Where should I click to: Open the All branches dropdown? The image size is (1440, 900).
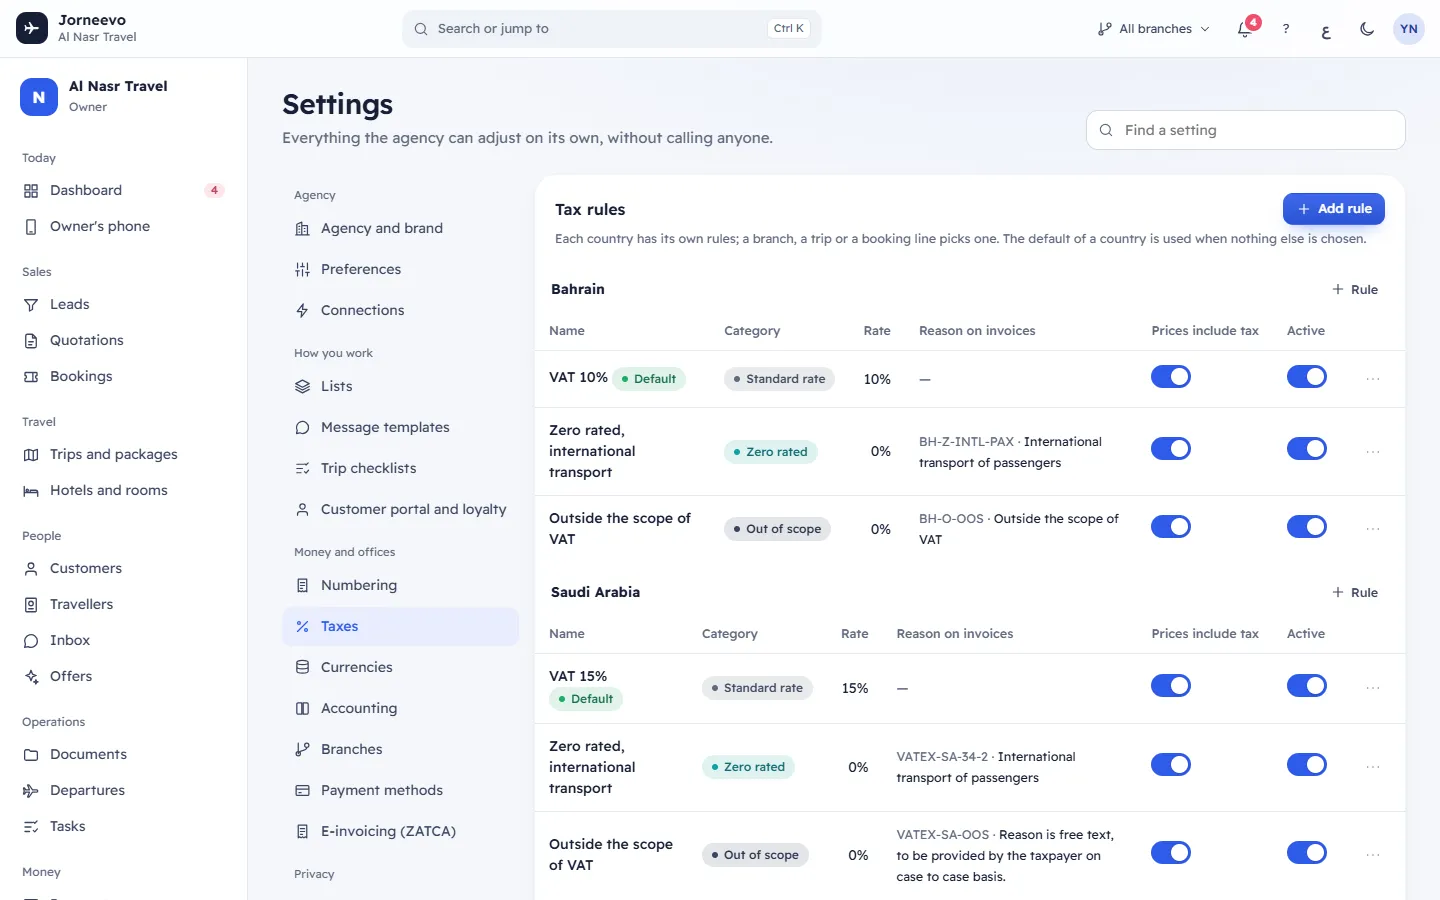1153,29
